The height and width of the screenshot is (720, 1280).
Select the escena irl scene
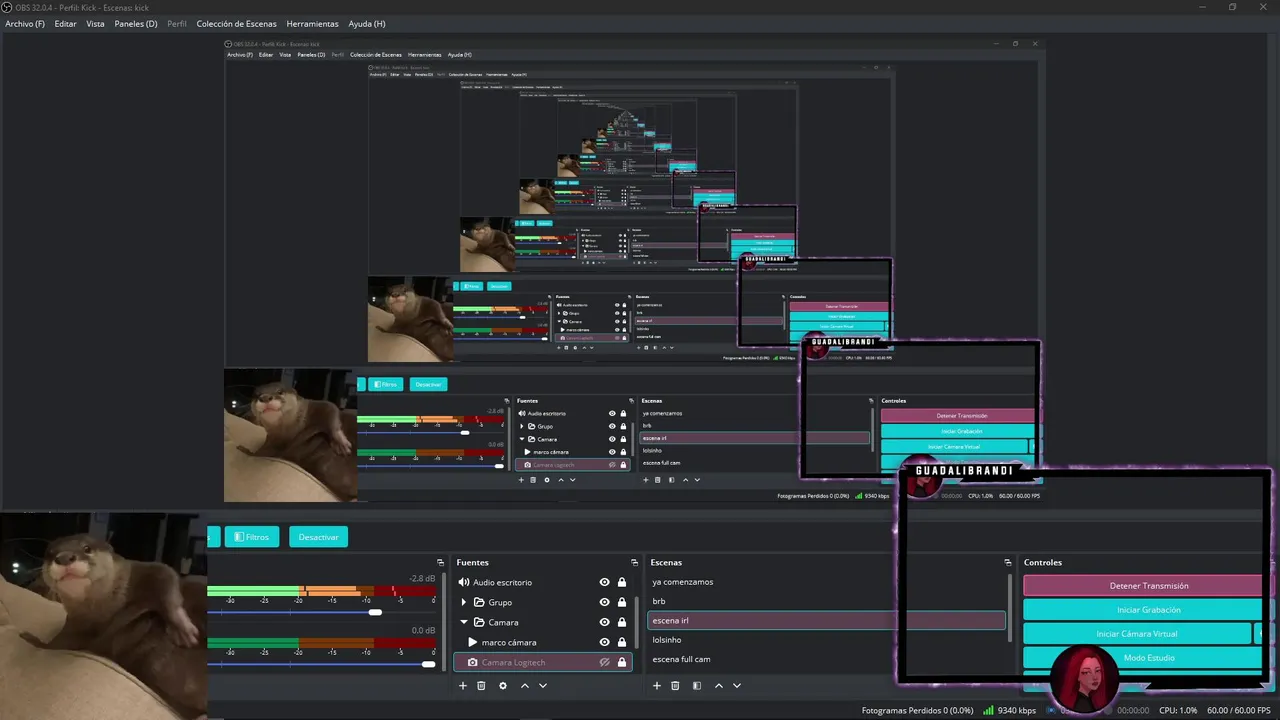[x=826, y=620]
